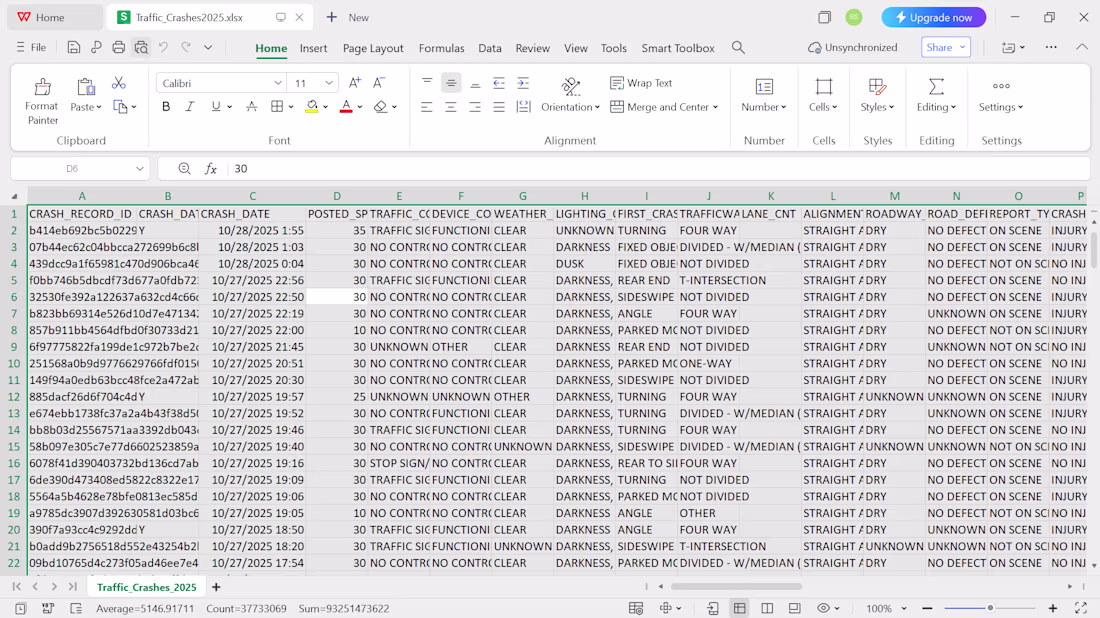Viewport: 1100px width, 618px height.
Task: Switch to the Page Layout tab
Action: click(x=373, y=48)
